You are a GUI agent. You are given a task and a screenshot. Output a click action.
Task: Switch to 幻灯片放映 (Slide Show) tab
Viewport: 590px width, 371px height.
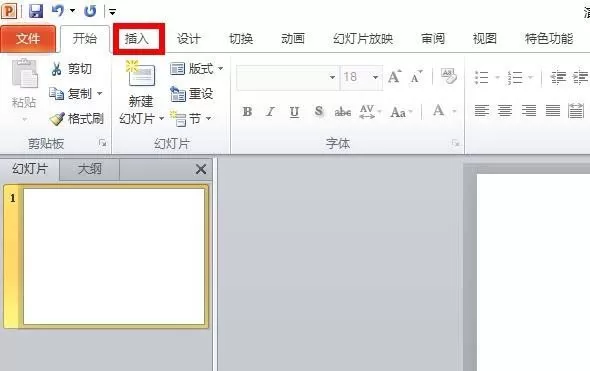[363, 39]
